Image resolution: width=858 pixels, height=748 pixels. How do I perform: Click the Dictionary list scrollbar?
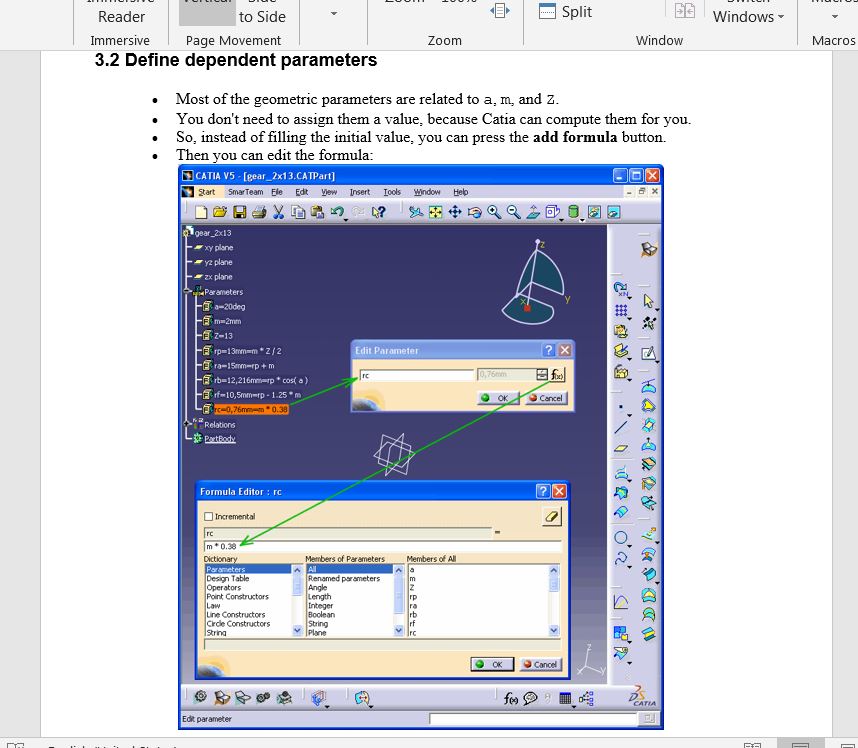[297, 600]
